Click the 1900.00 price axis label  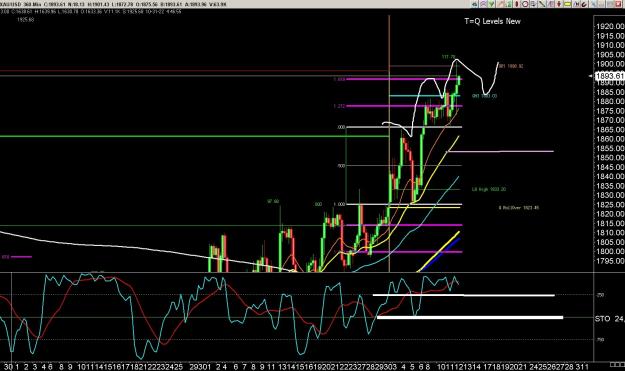click(610, 64)
